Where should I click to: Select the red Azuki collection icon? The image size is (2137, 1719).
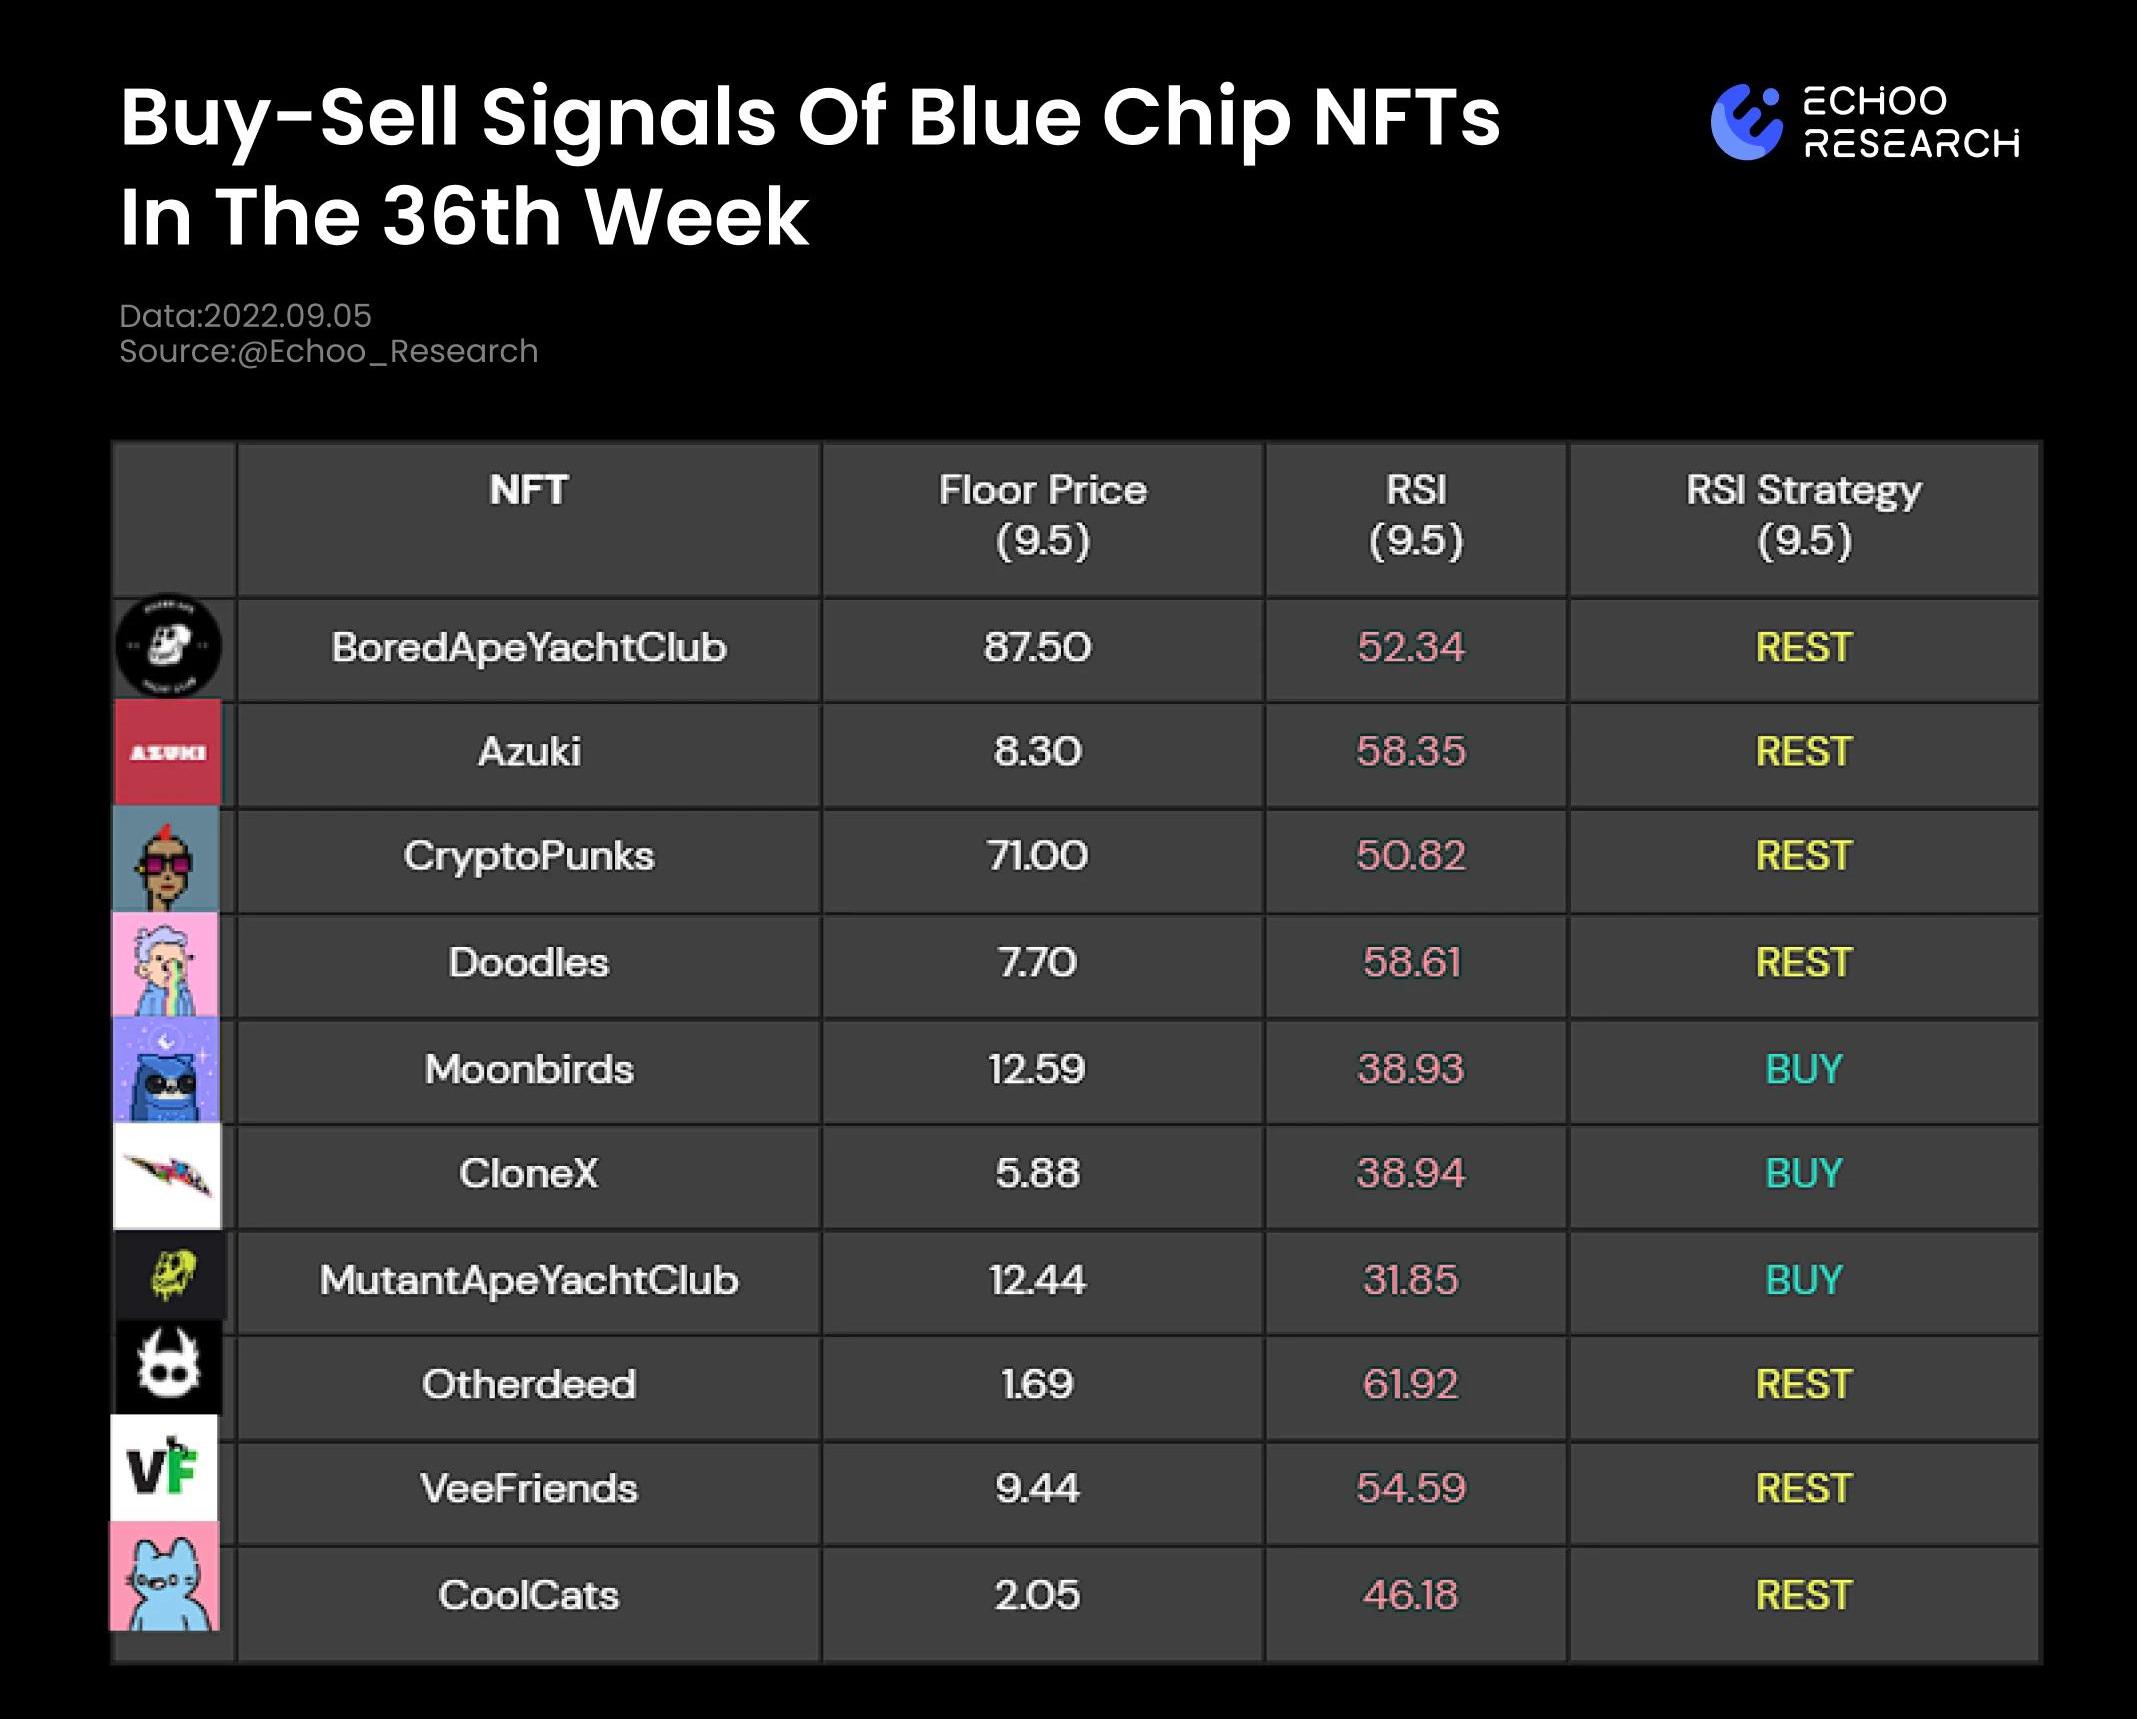(x=167, y=752)
